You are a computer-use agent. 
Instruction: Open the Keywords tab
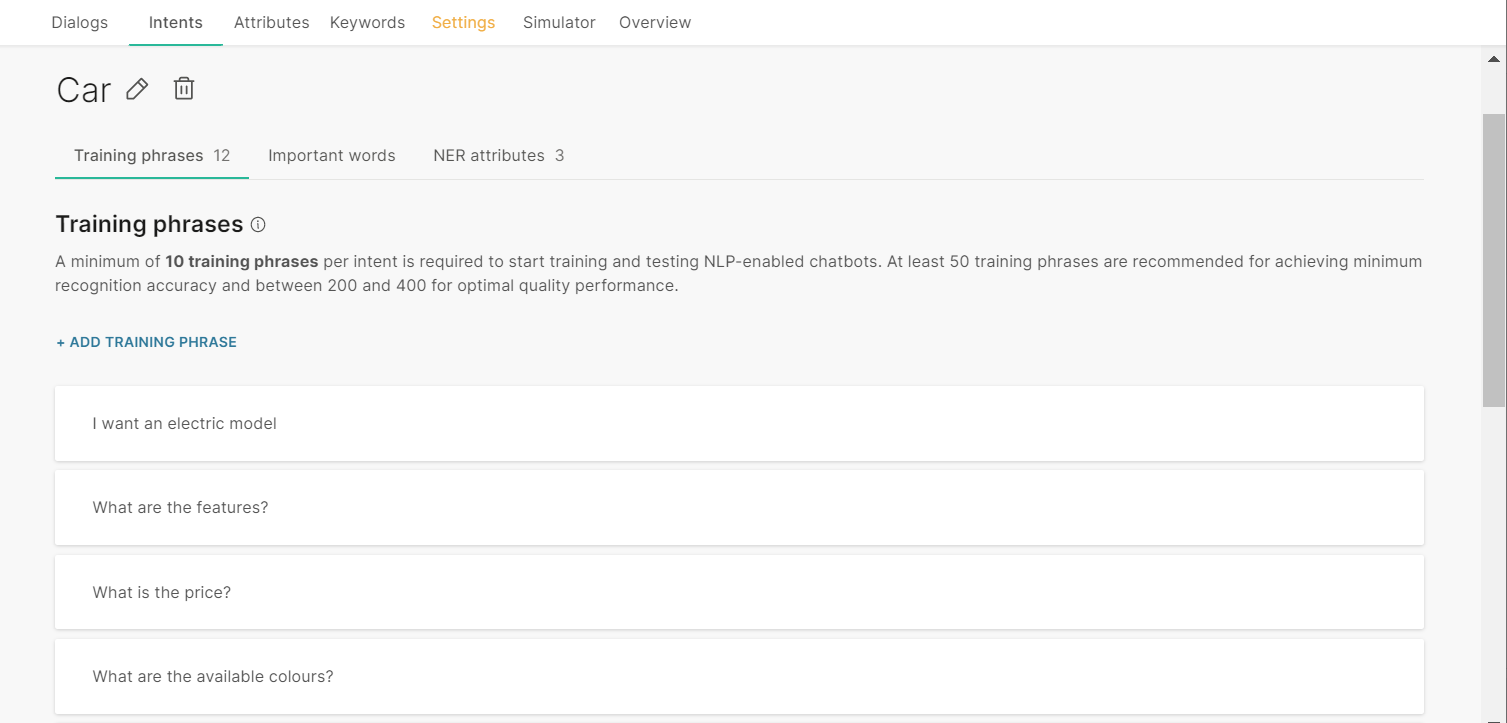pyautogui.click(x=367, y=22)
